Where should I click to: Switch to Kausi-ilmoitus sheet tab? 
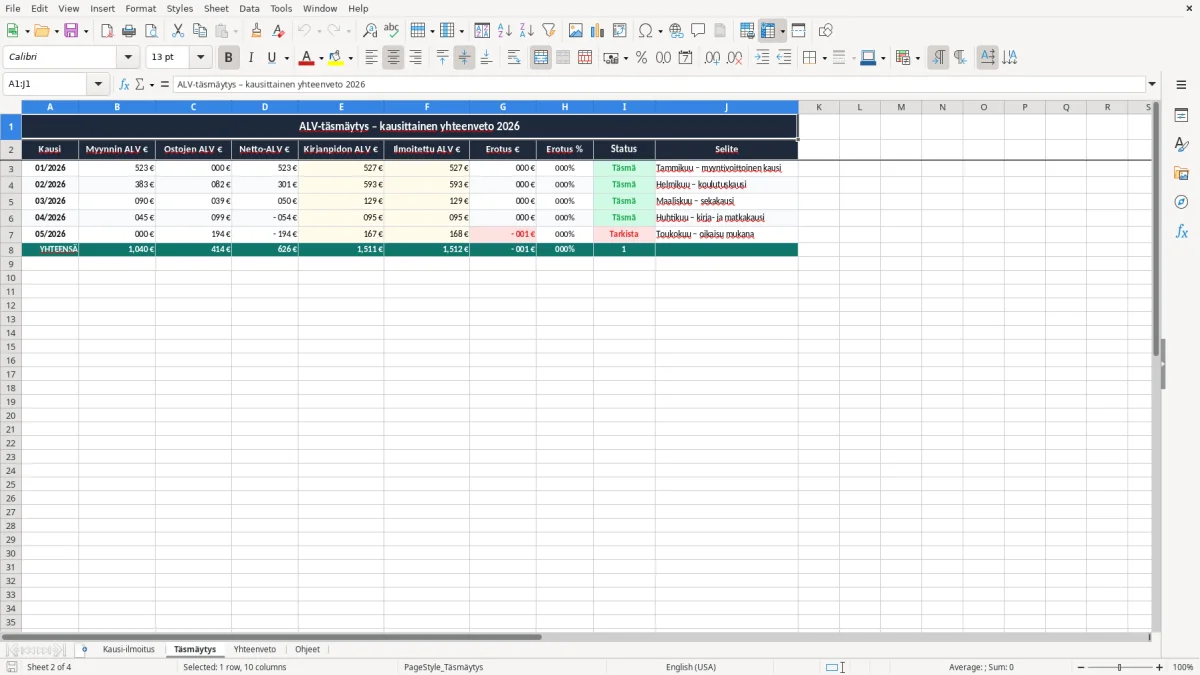click(128, 650)
